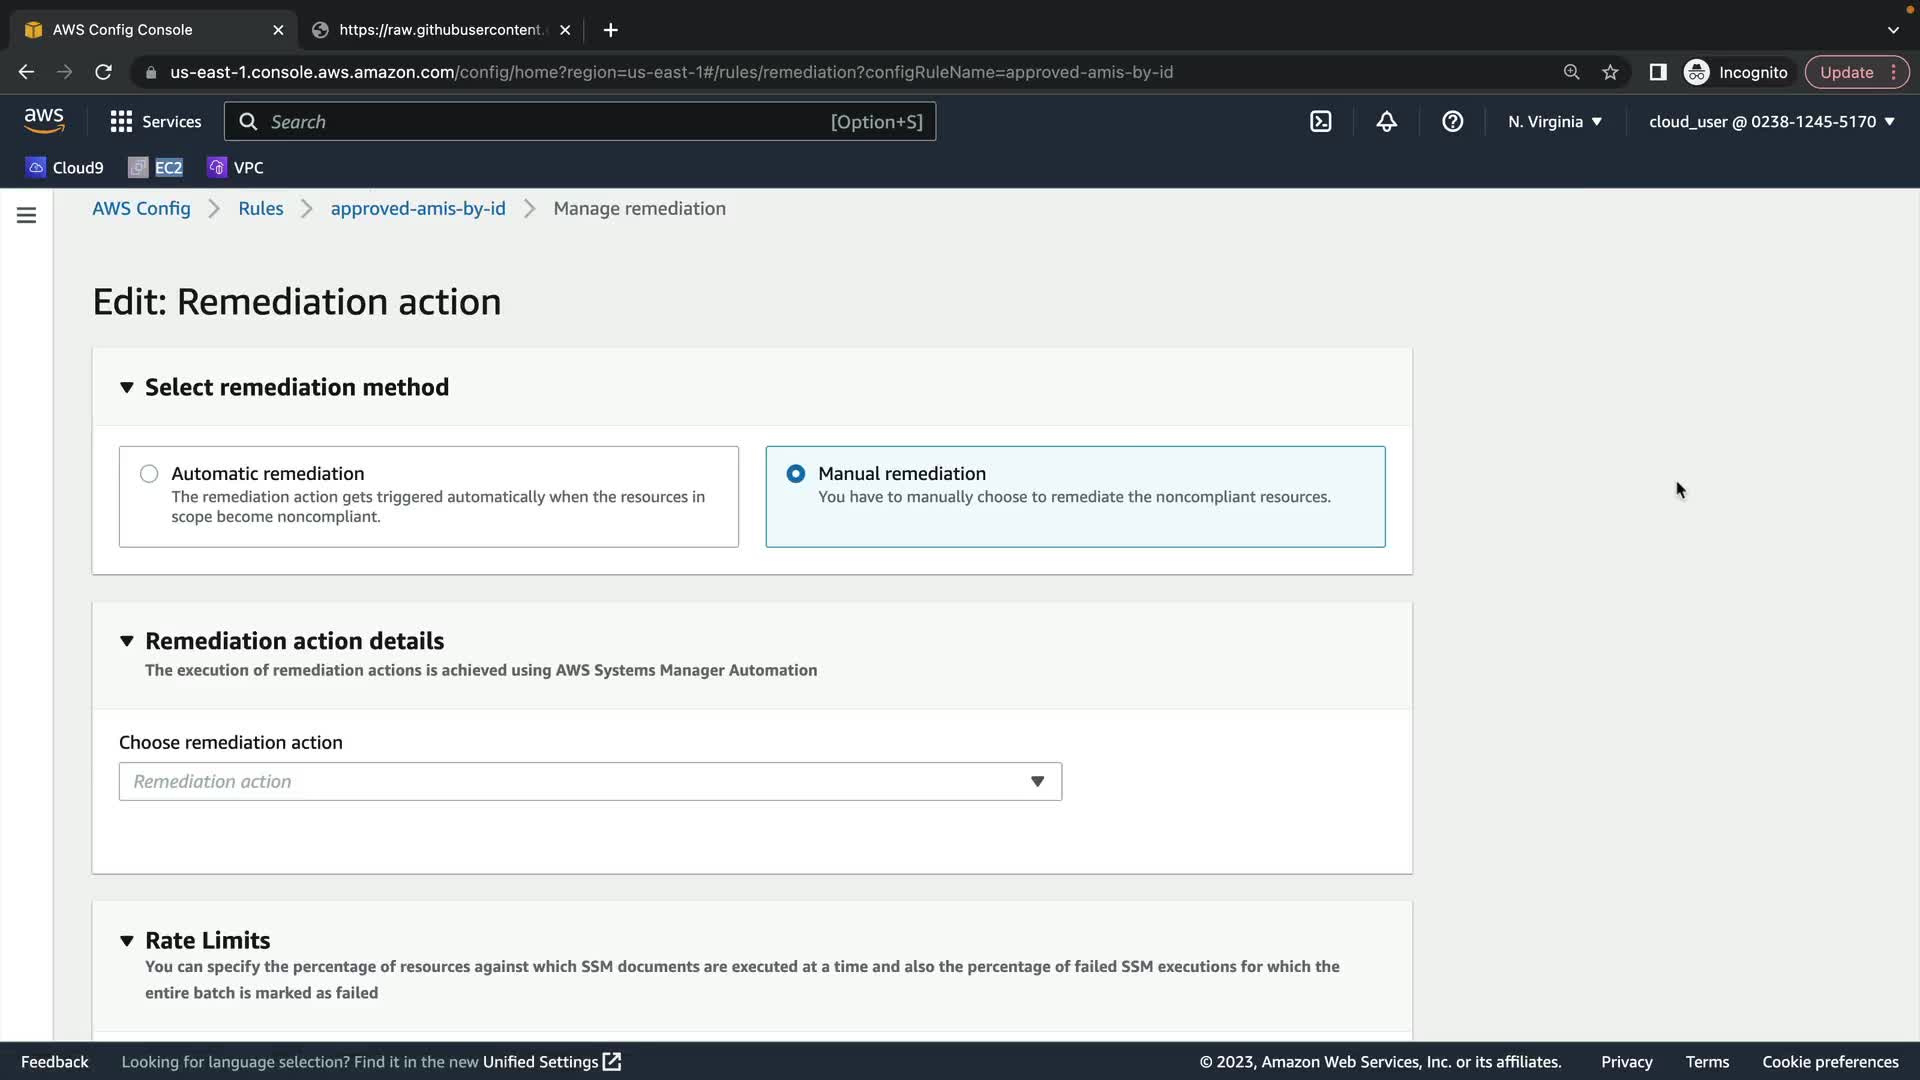
Task: Switch to the raw.githubusercontent browser tab
Action: (x=440, y=30)
